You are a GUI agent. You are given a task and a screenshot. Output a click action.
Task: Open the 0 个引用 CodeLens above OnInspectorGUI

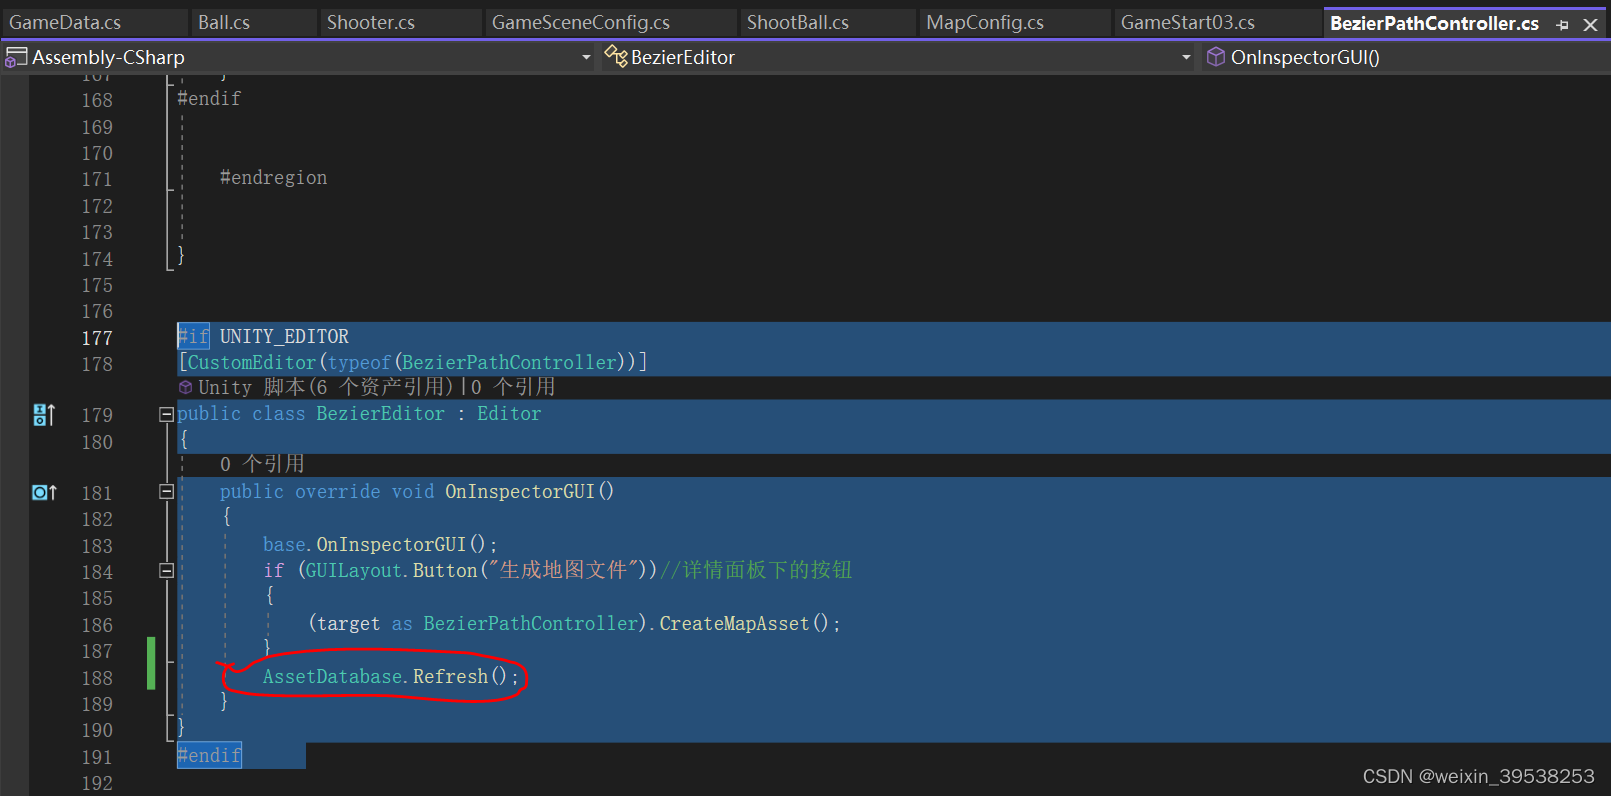pos(262,465)
